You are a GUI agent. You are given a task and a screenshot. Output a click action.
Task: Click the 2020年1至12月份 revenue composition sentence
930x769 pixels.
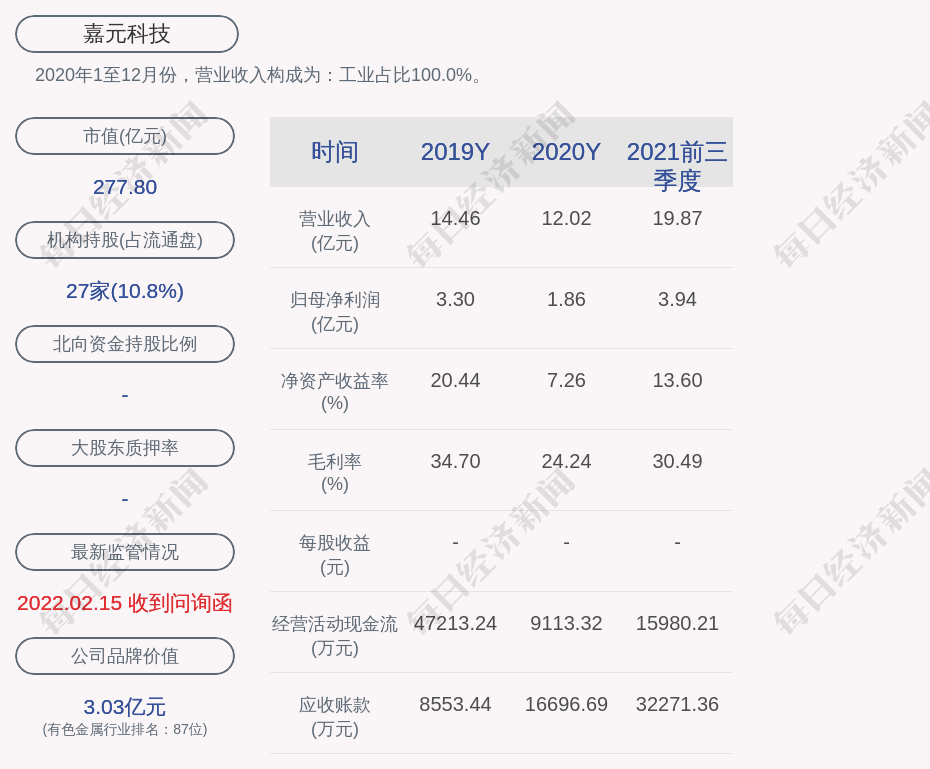260,75
